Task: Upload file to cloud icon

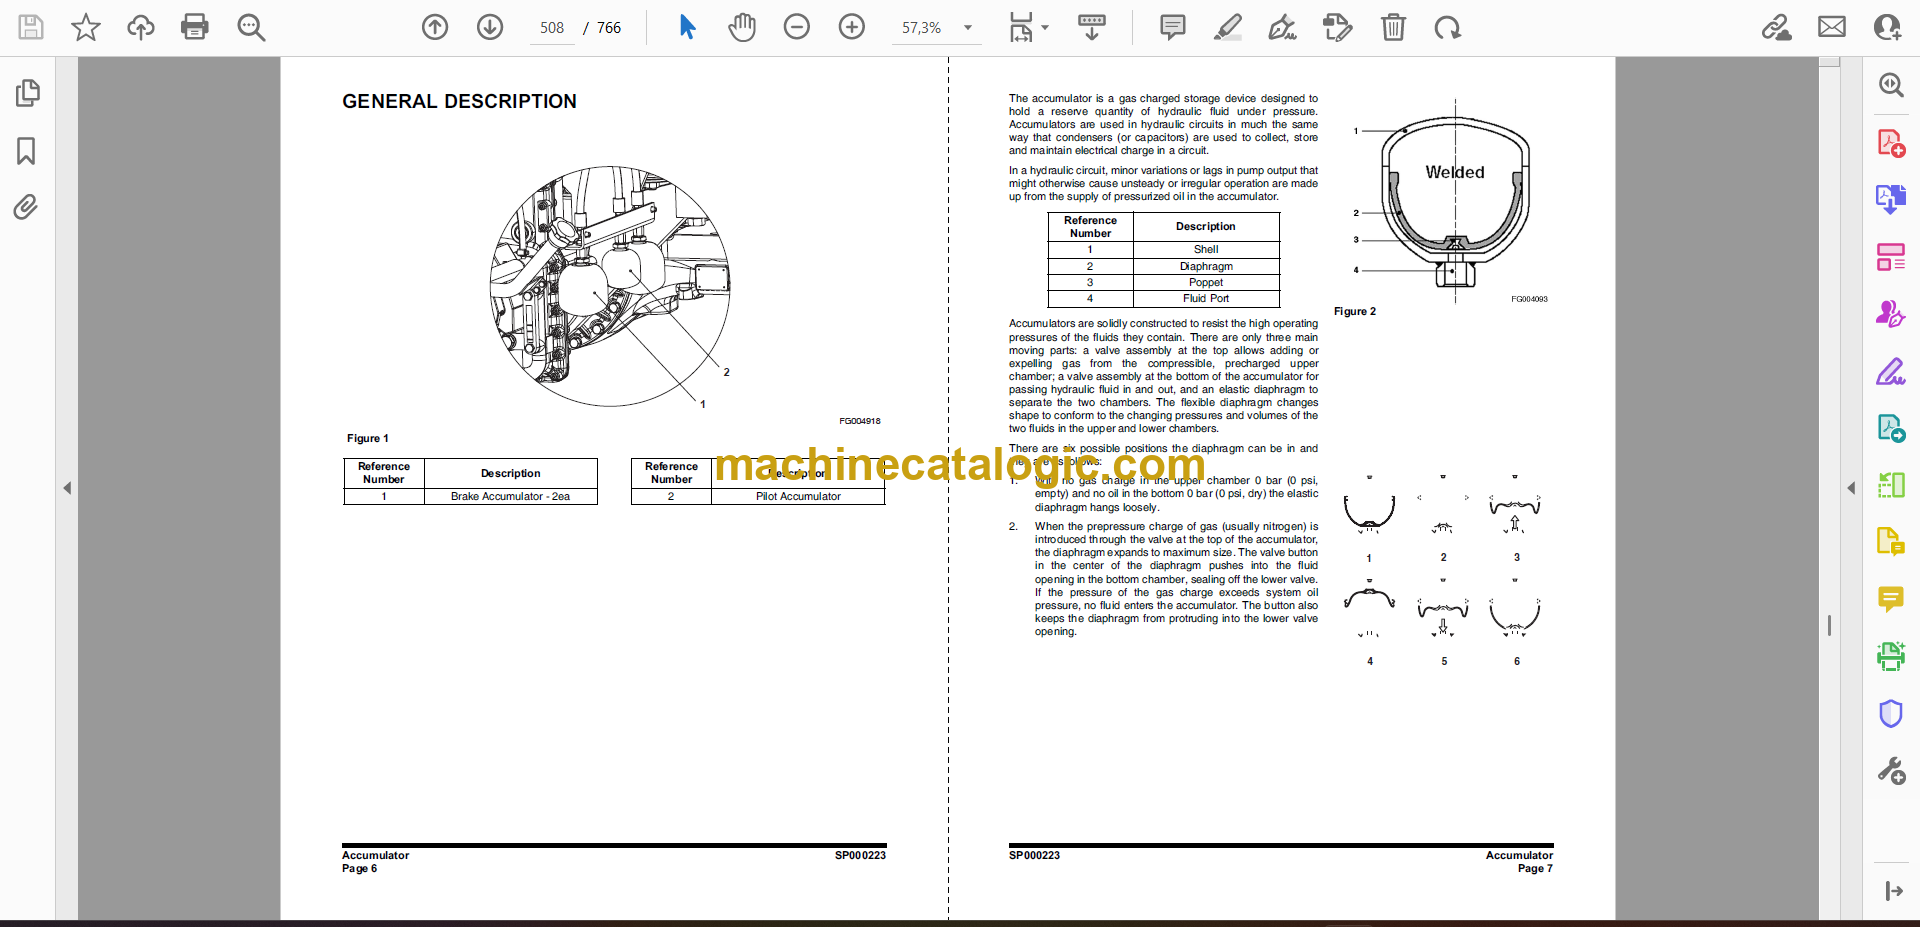Action: (x=141, y=27)
